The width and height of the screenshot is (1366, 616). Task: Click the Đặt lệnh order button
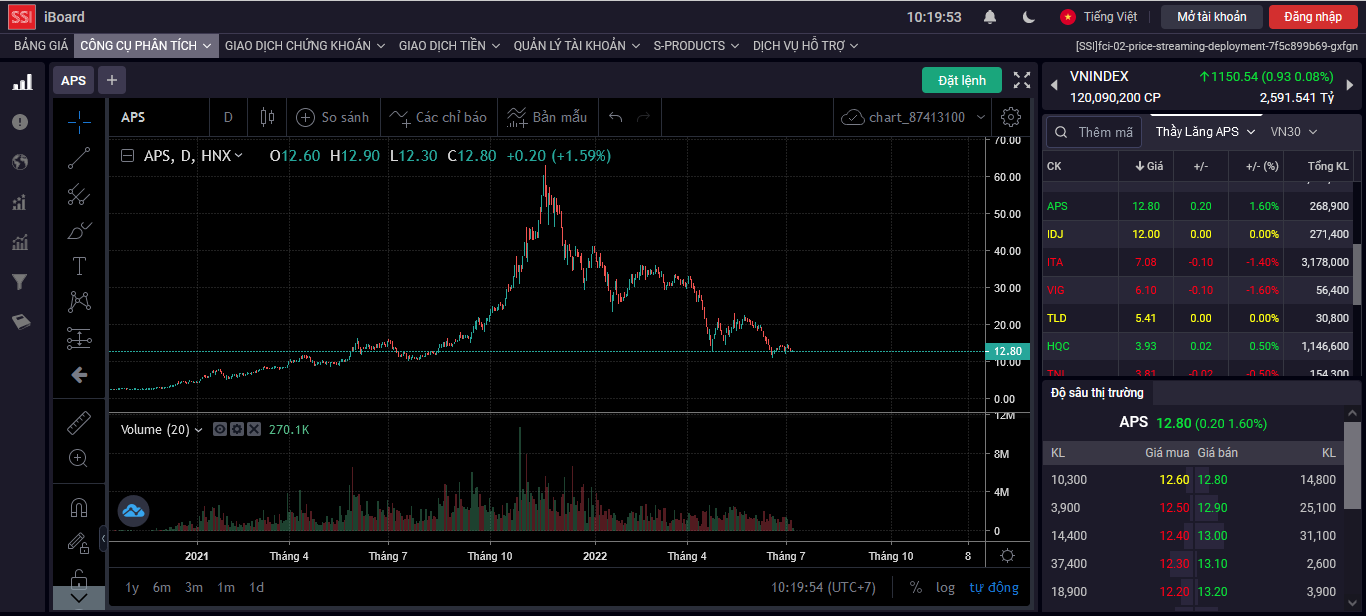(x=961, y=80)
